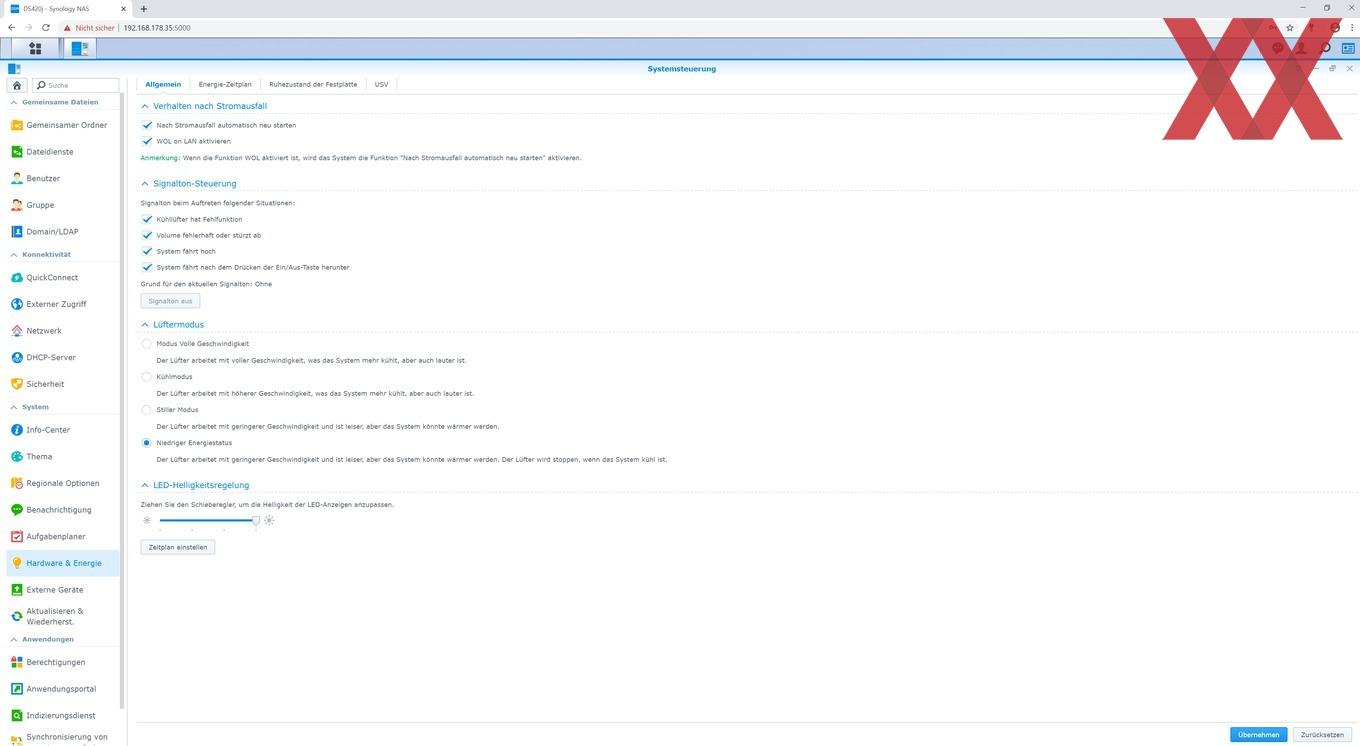The image size is (1360, 746).
Task: Collapse 'Signalton-Steuerung' section
Action: pos(145,184)
